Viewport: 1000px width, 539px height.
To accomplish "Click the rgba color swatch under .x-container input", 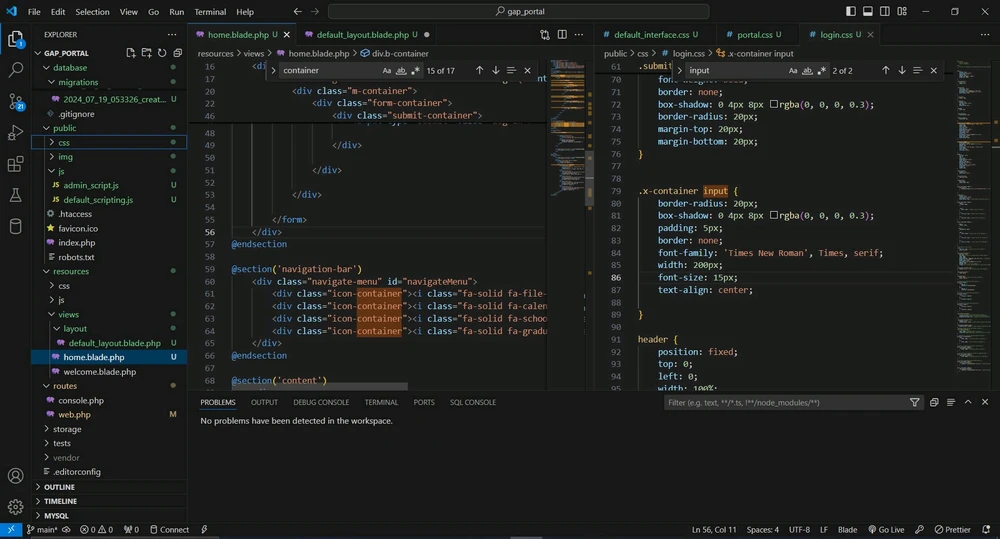I will pyautogui.click(x=773, y=216).
